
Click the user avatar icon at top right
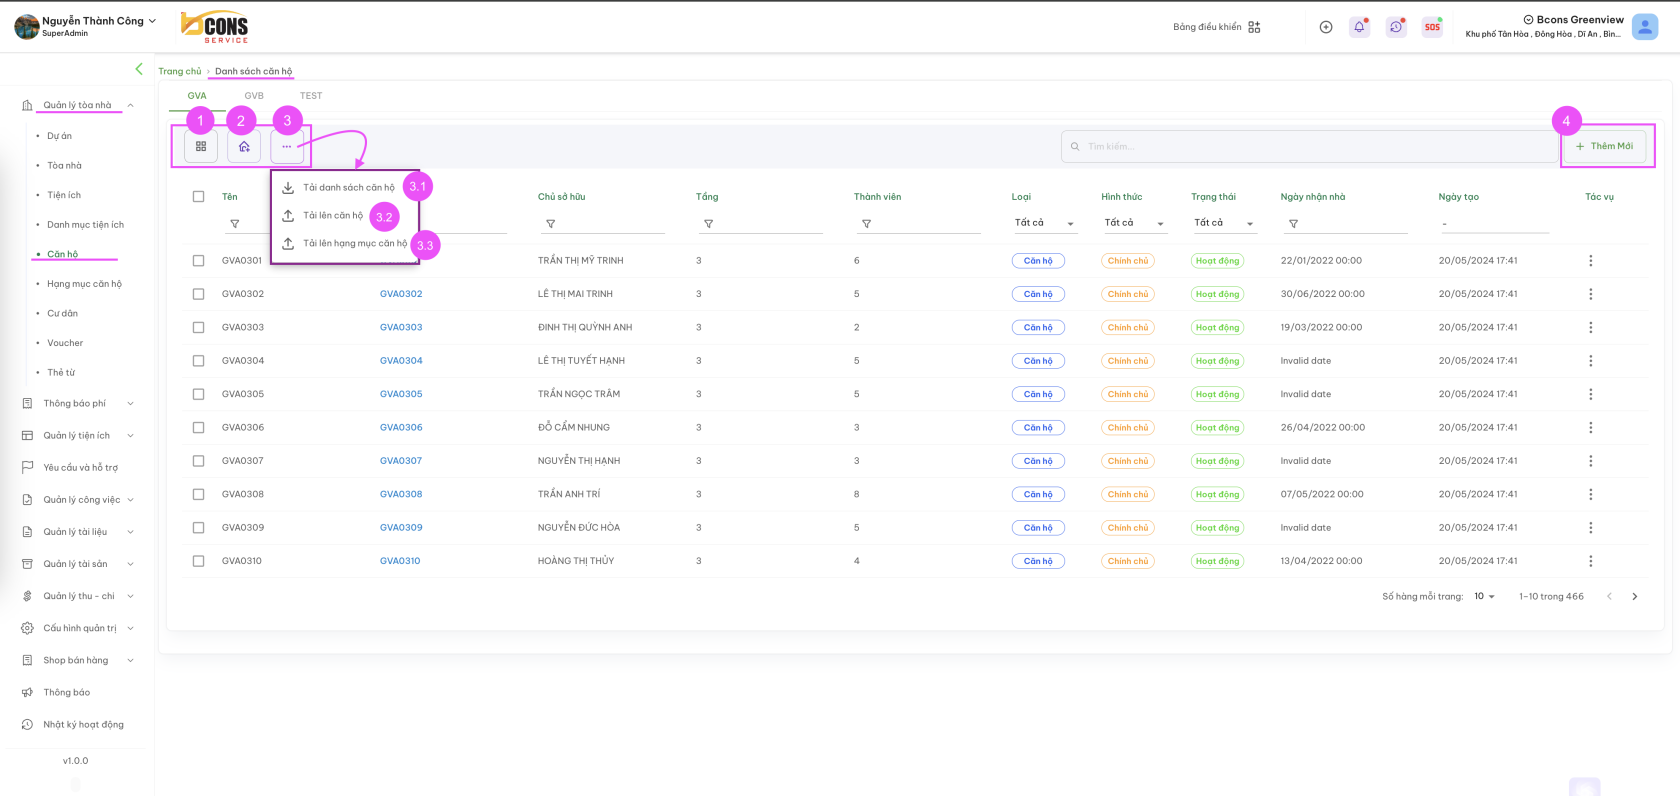pos(1645,27)
